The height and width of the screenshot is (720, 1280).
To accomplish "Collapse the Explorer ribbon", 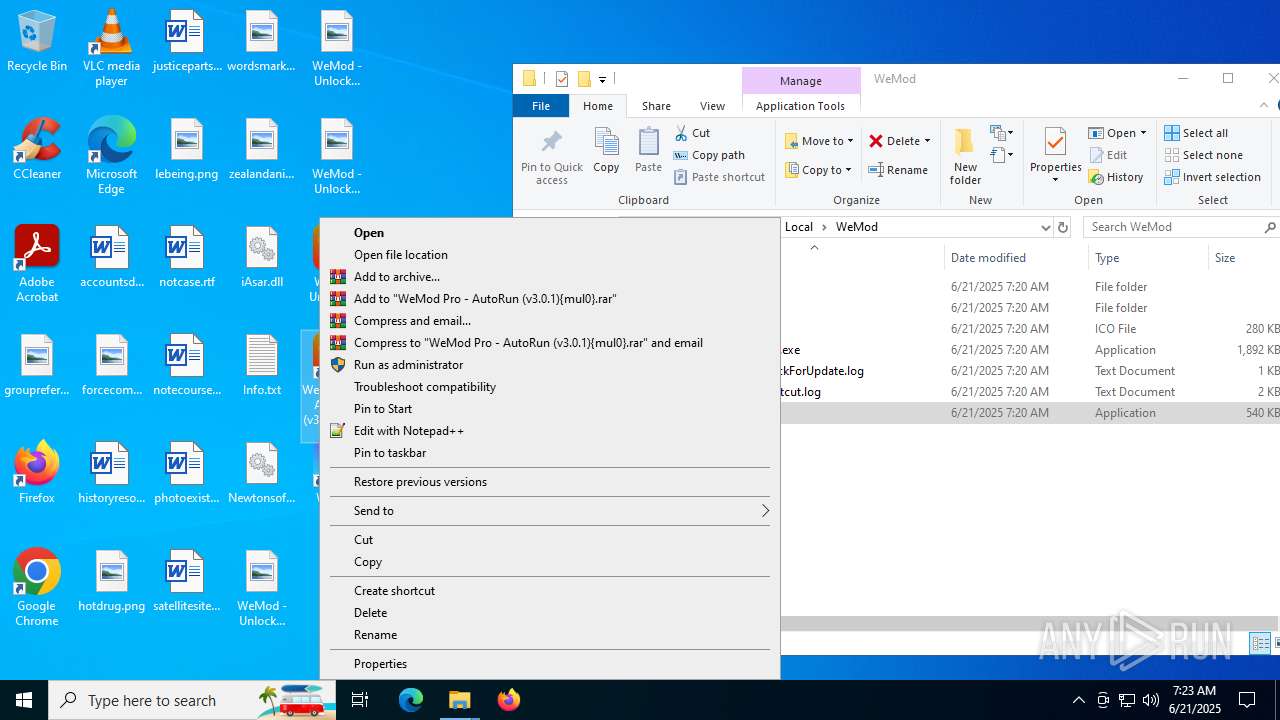I will (1264, 105).
